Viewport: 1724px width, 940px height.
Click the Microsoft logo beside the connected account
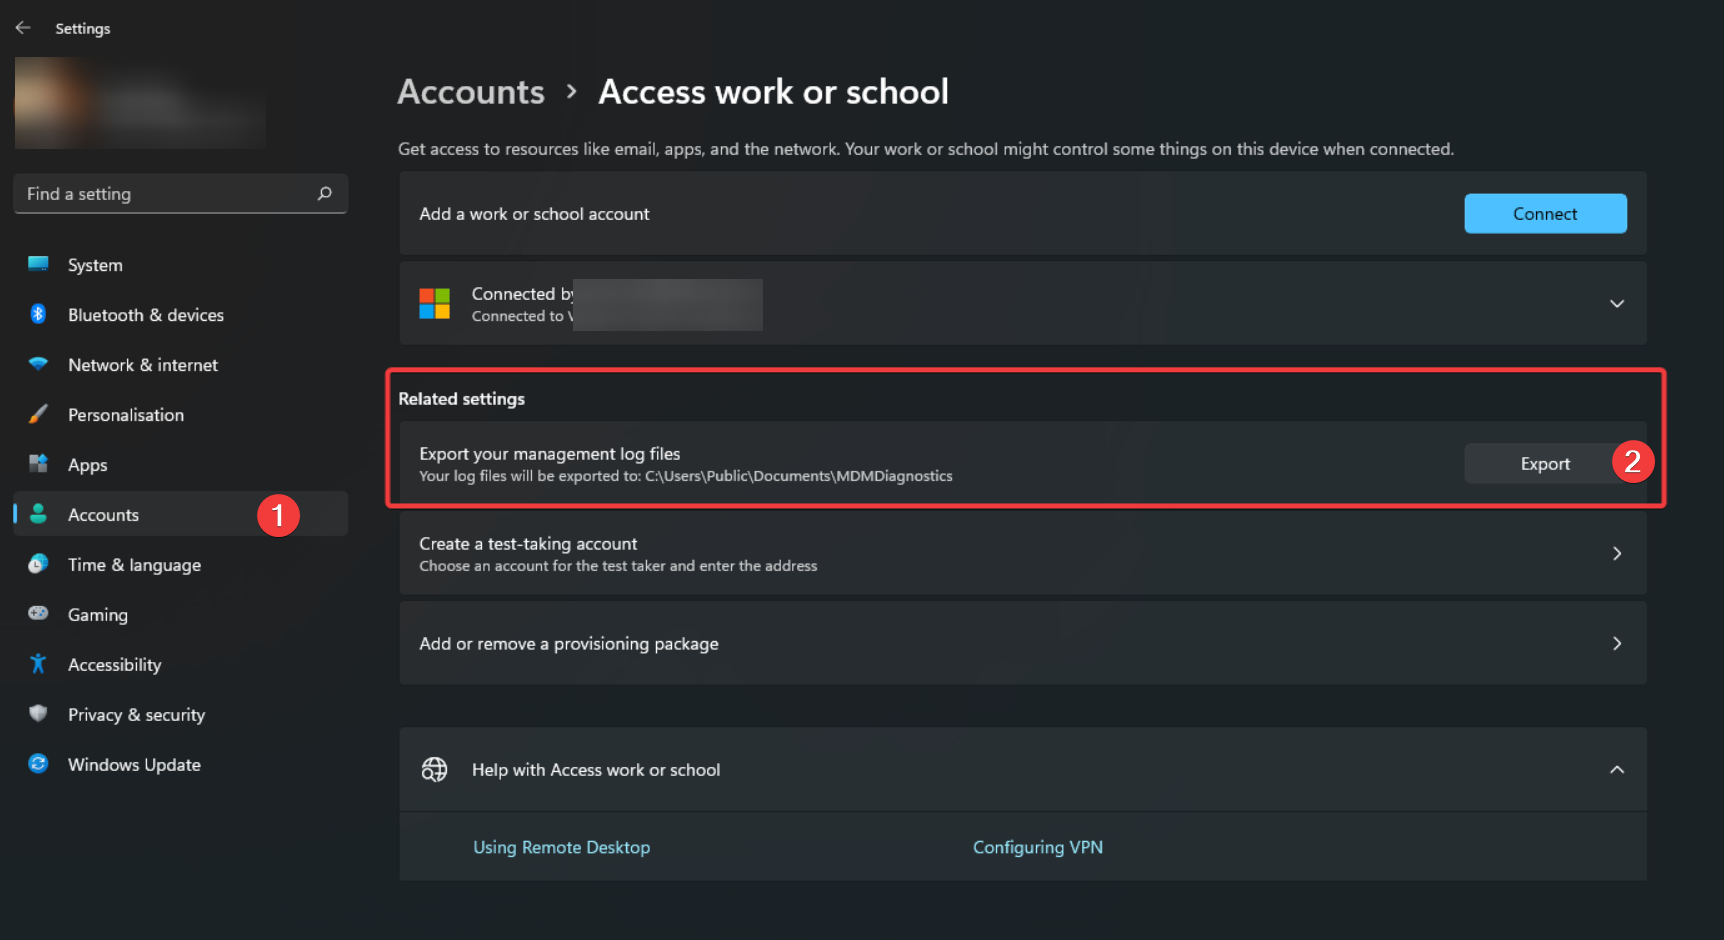tap(434, 303)
